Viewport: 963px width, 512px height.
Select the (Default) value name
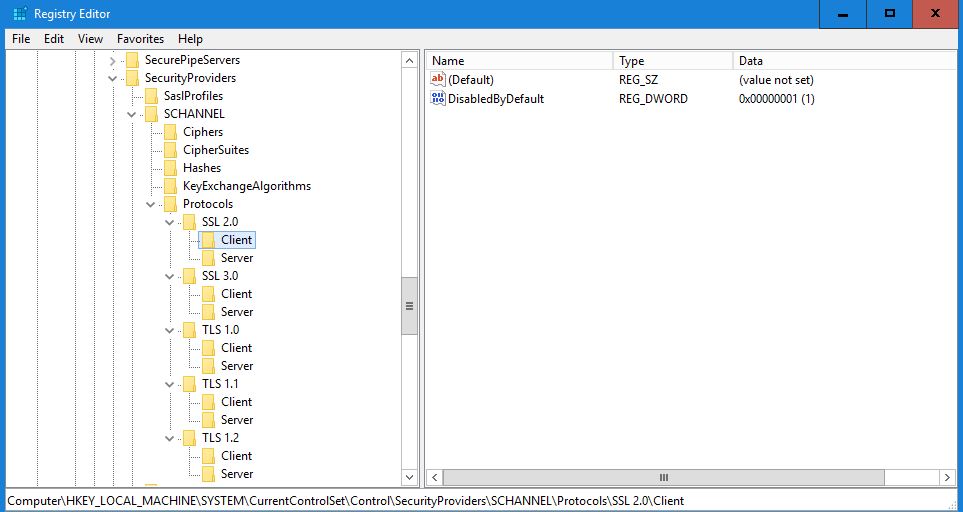tap(470, 80)
